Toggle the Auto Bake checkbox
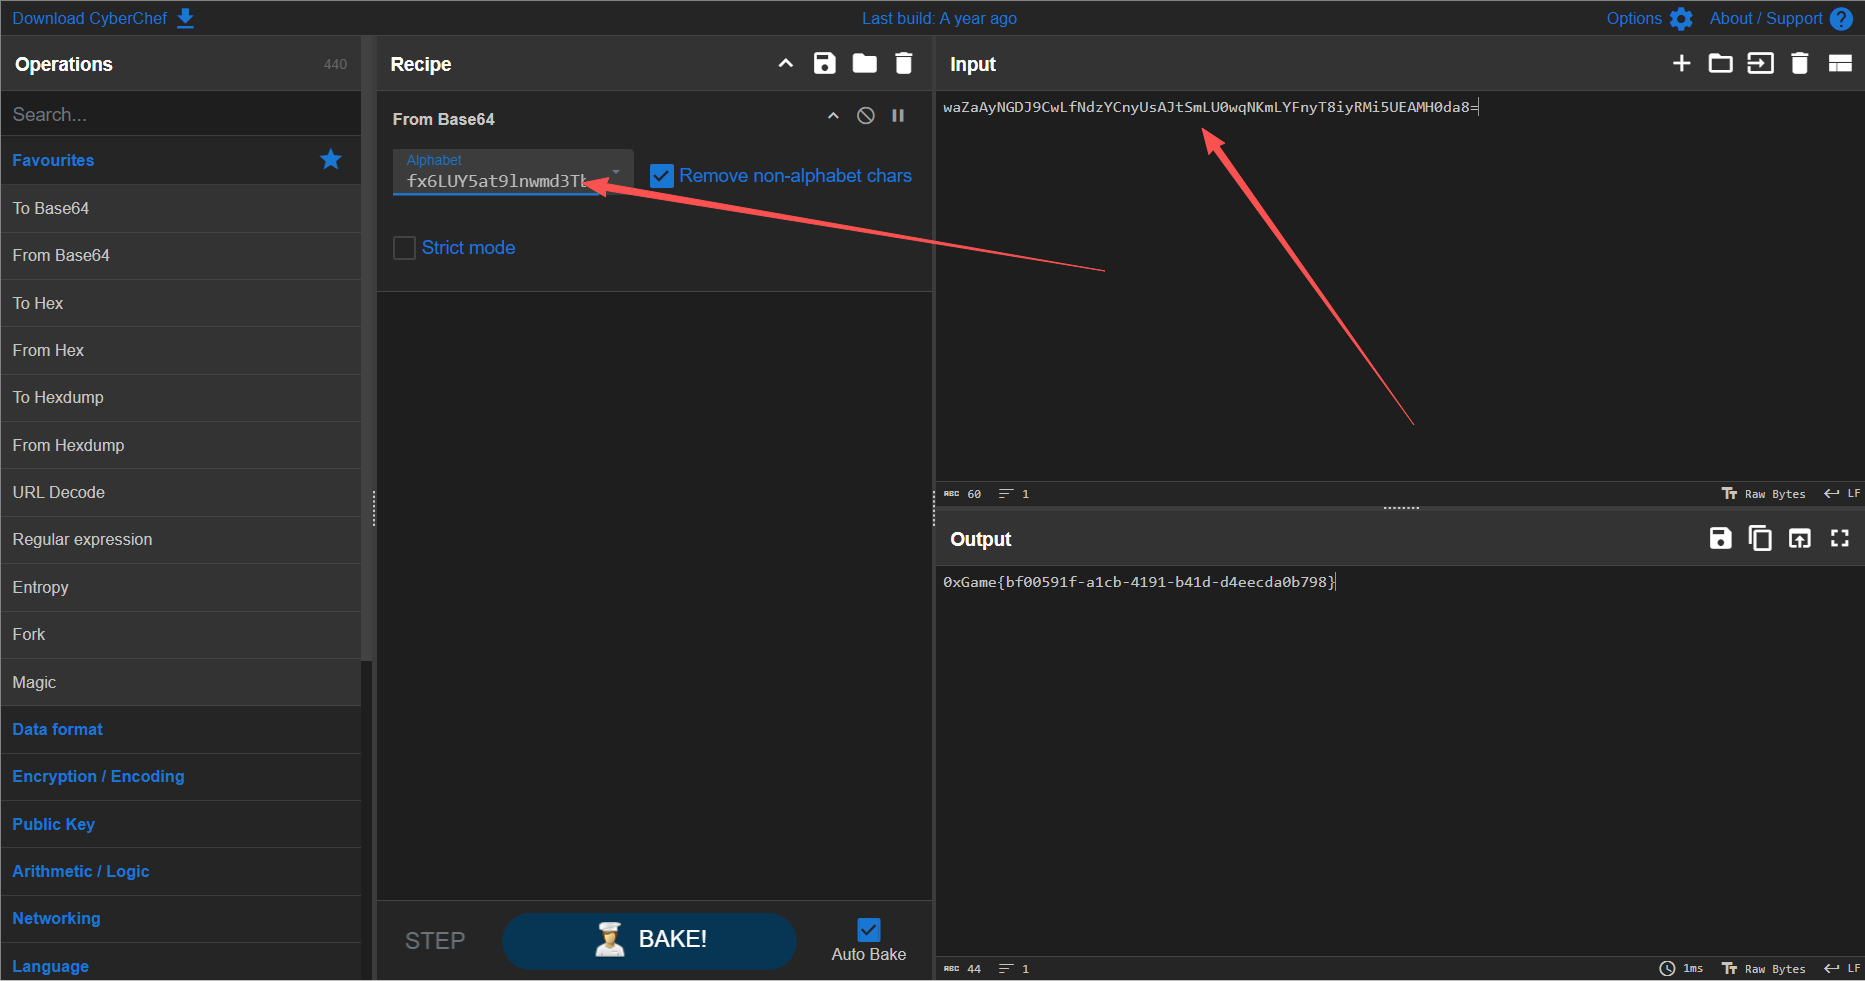 pos(869,930)
